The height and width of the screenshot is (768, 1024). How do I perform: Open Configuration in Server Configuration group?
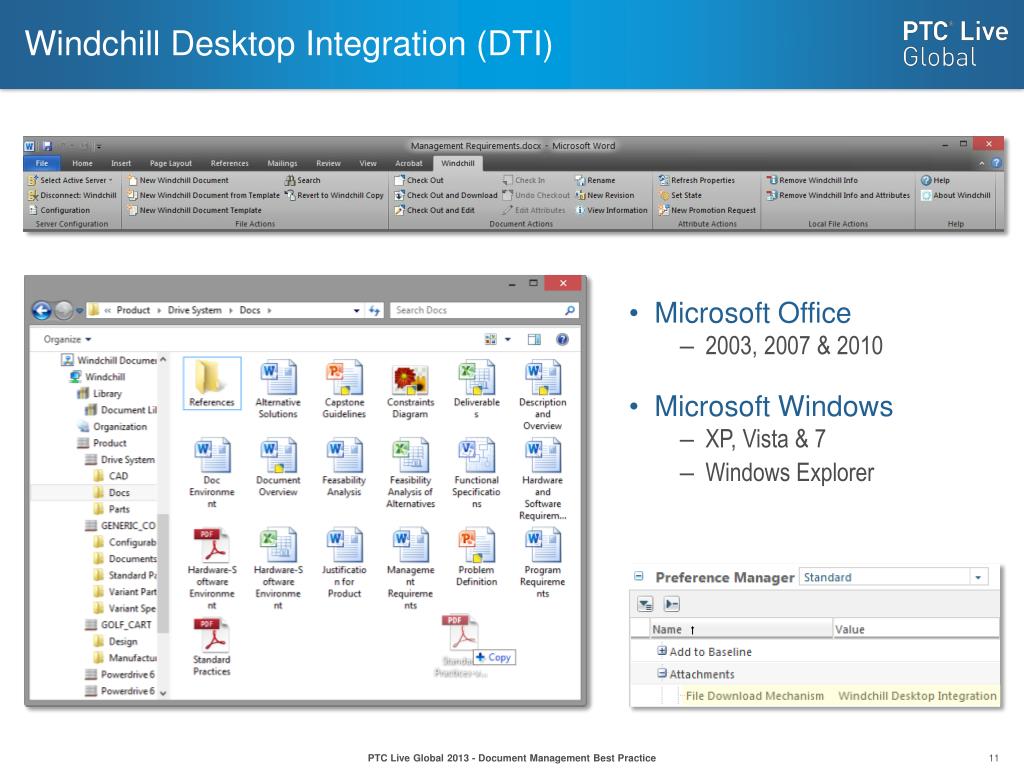coord(59,210)
